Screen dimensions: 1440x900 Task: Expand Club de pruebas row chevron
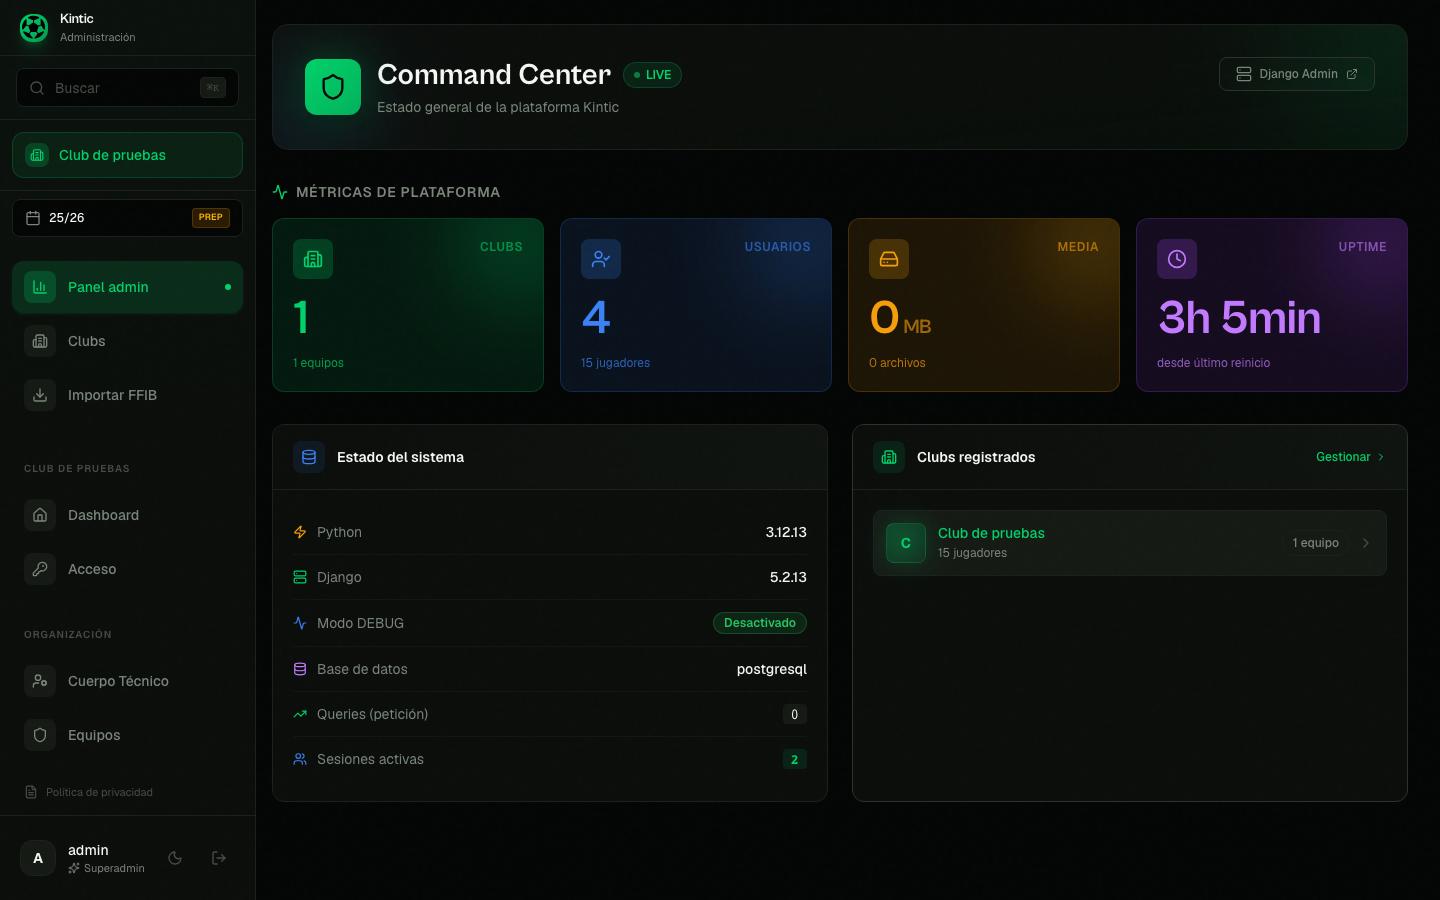1366,543
